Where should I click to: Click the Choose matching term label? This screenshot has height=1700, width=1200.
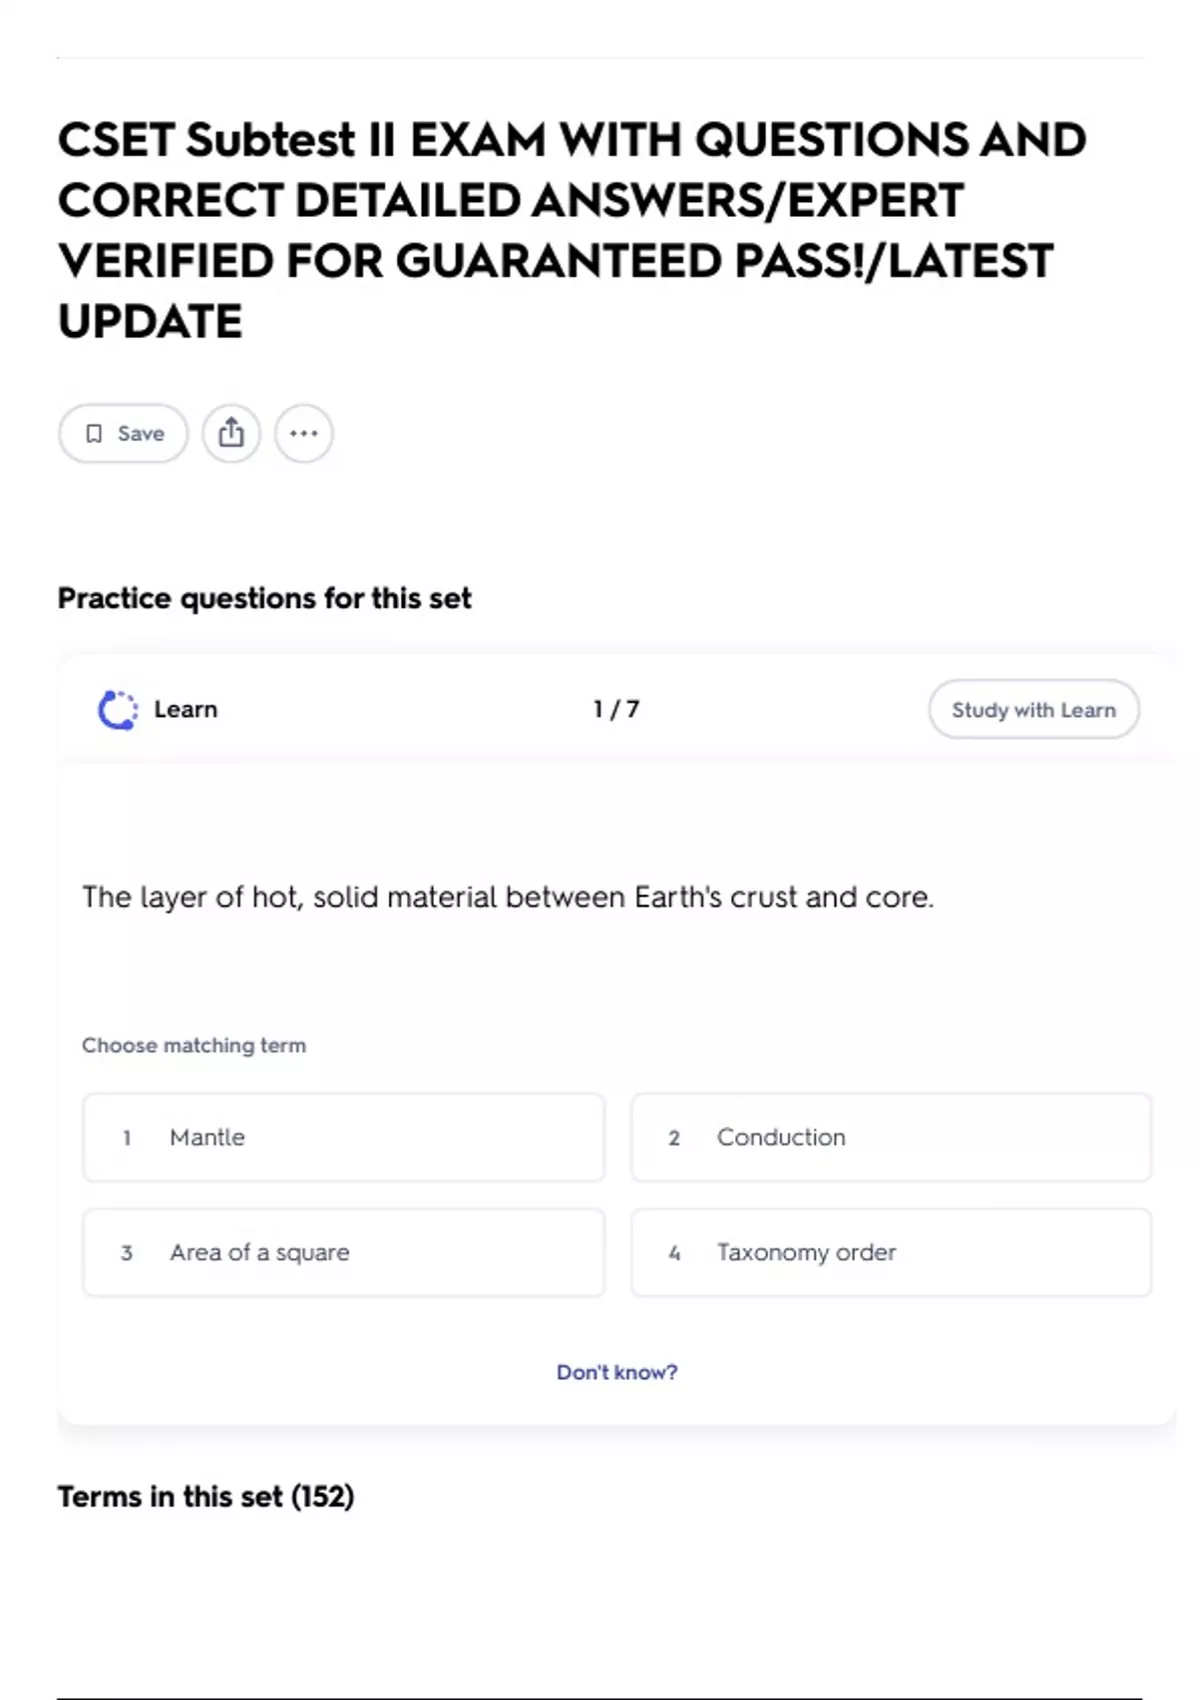tap(194, 1045)
